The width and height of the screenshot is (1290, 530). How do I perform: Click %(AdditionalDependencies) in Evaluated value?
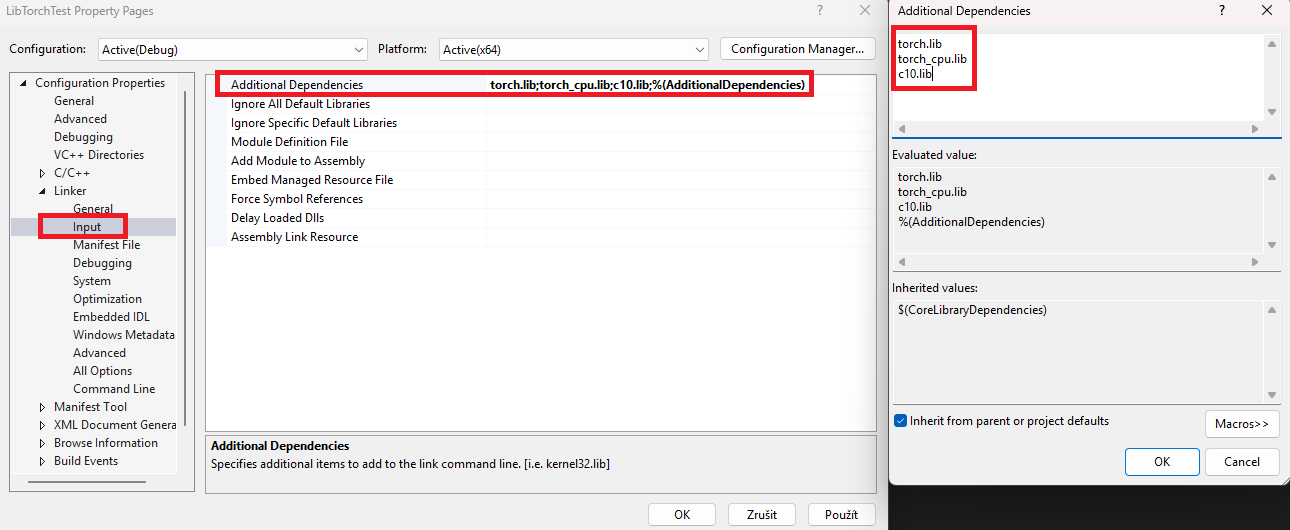[971, 222]
